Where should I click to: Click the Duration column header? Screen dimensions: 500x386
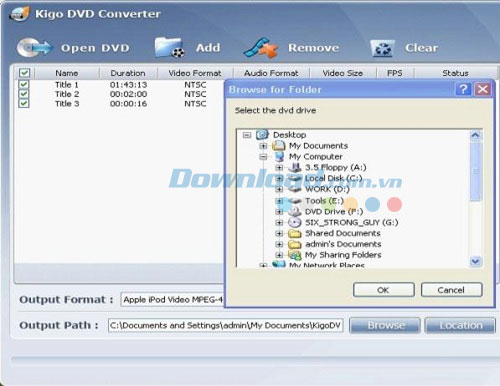[x=128, y=73]
